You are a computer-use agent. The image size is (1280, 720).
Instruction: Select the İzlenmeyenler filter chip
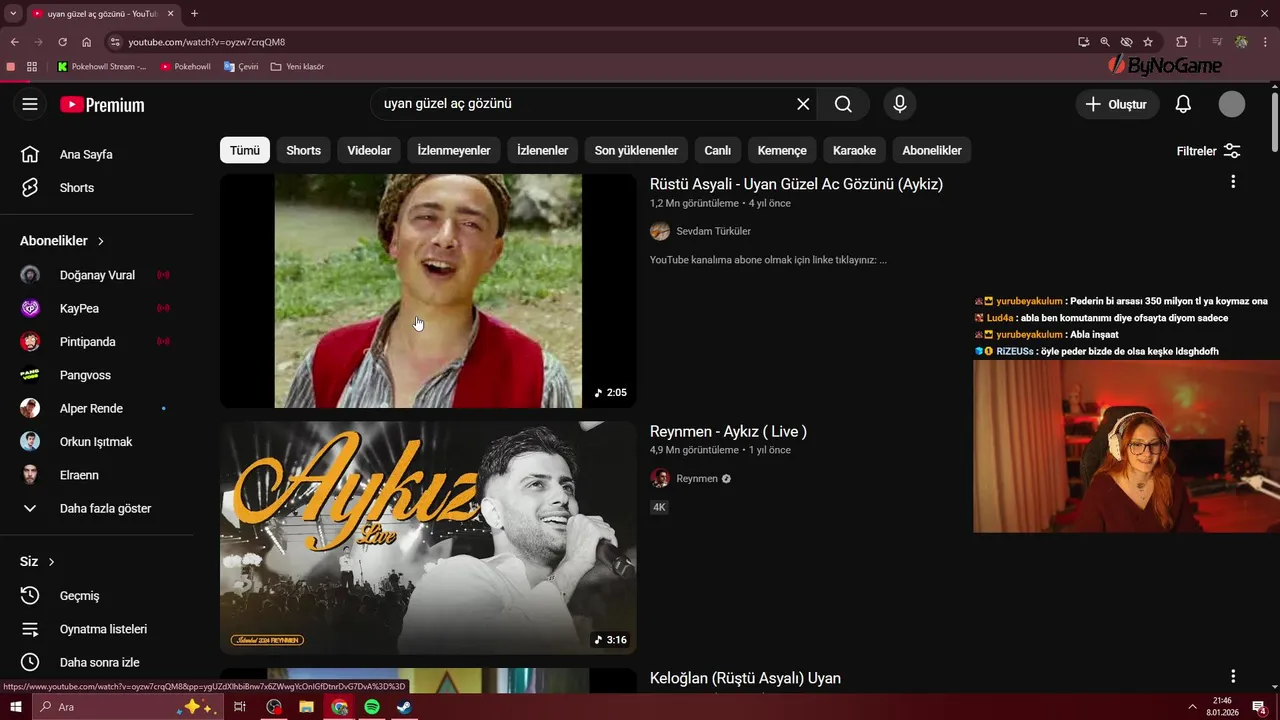tap(454, 150)
